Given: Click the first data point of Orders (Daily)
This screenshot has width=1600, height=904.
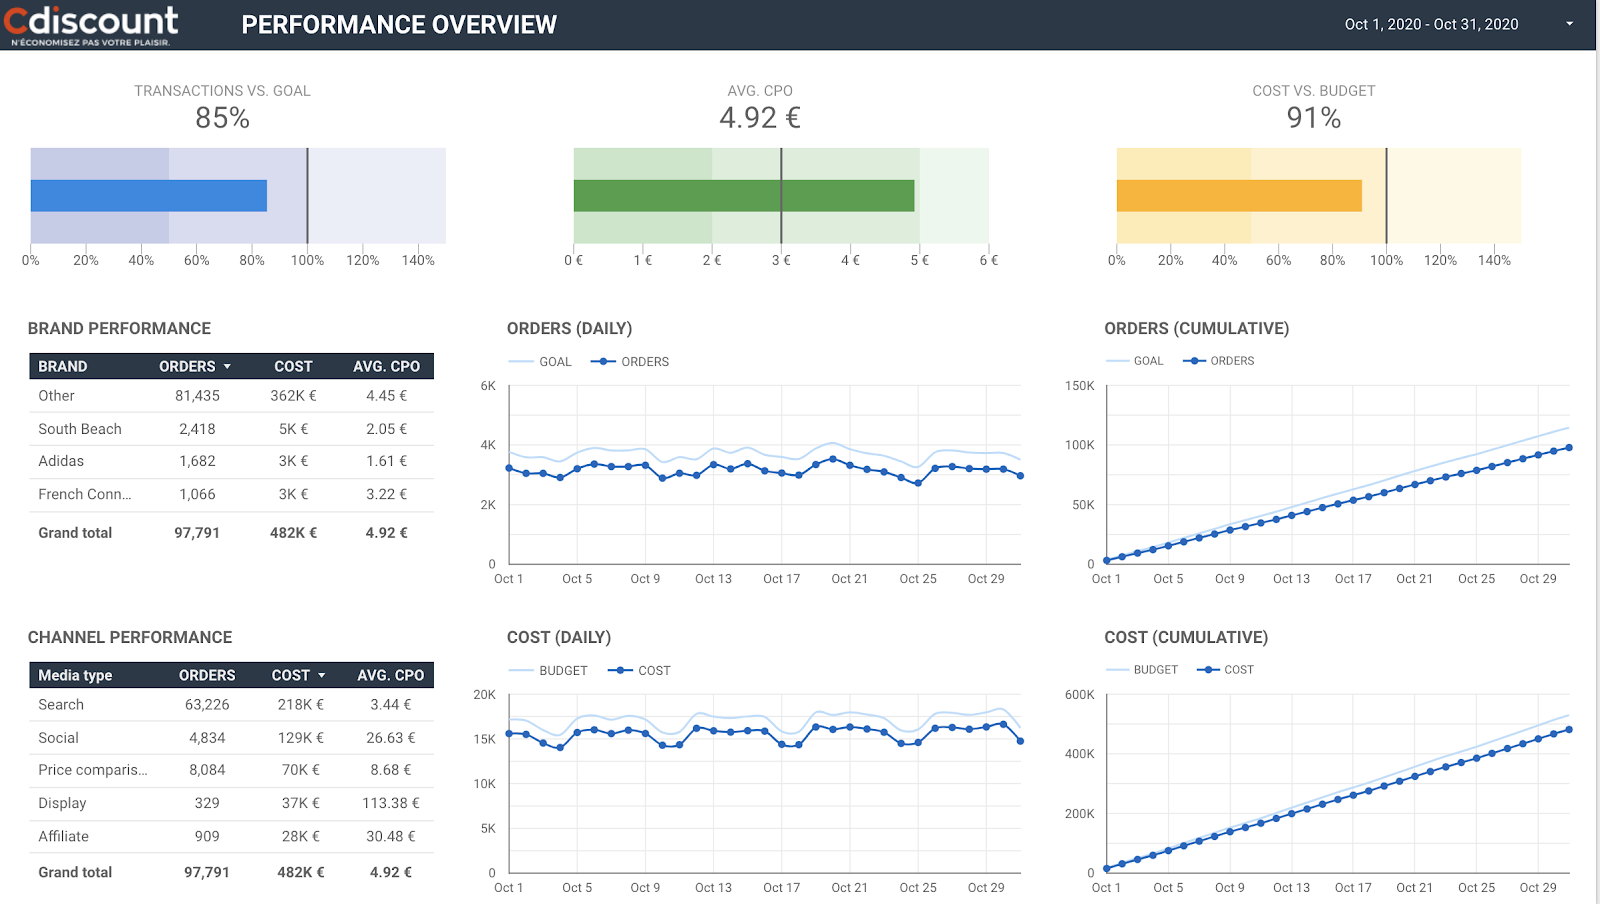Looking at the screenshot, I should pos(510,468).
